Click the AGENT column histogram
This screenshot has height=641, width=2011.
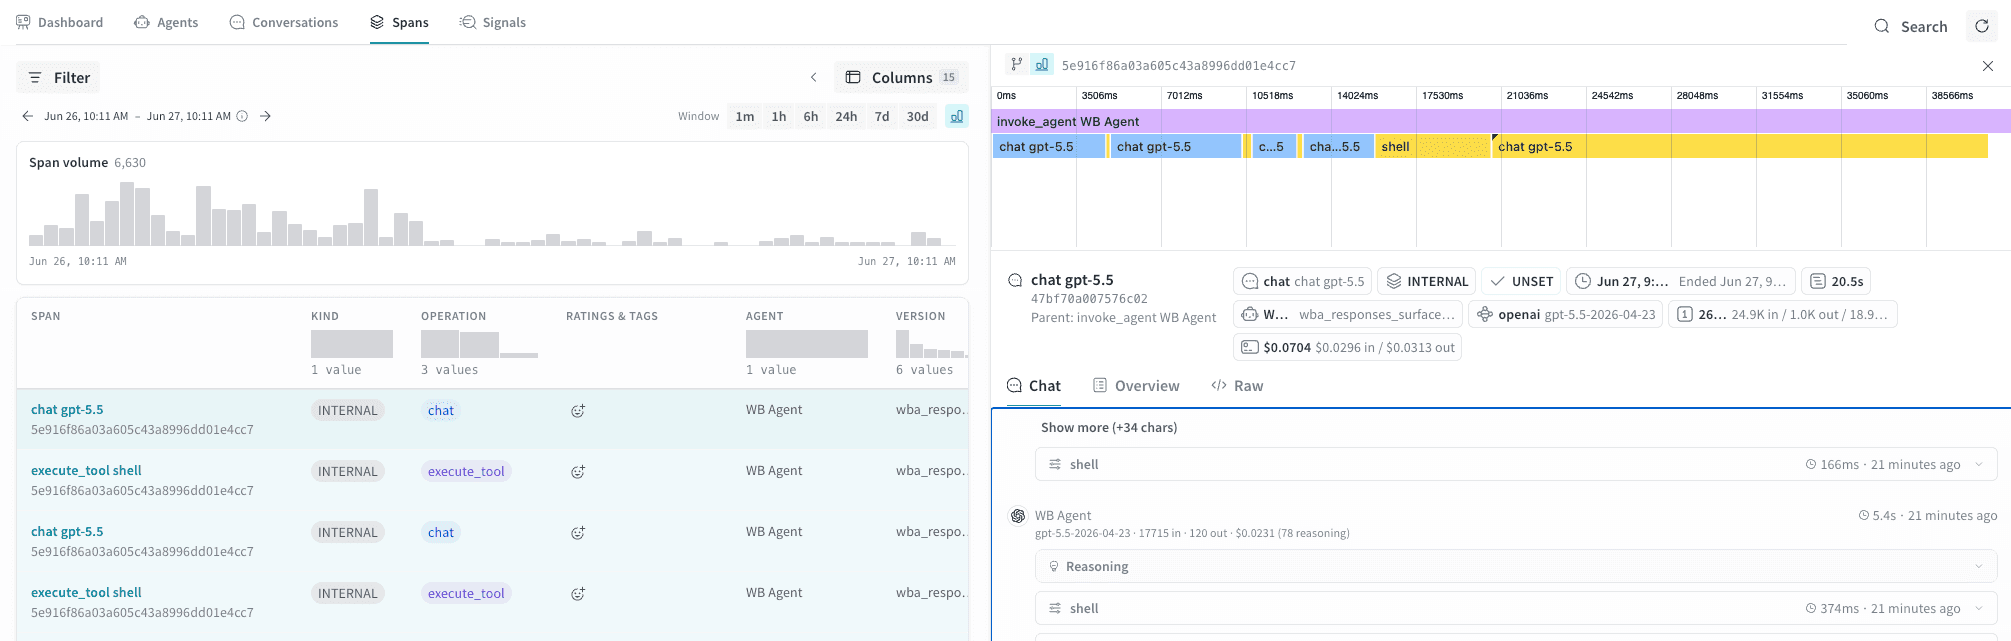pyautogui.click(x=807, y=344)
